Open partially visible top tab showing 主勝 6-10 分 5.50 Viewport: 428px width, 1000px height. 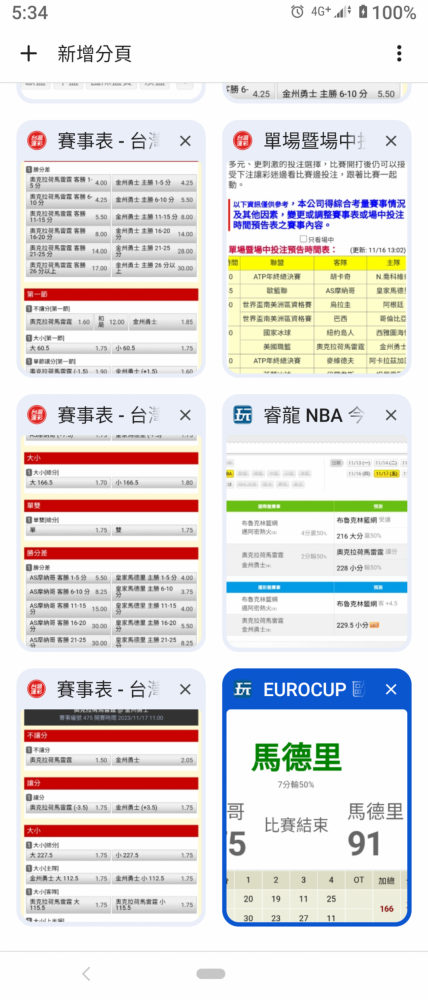tap(317, 91)
